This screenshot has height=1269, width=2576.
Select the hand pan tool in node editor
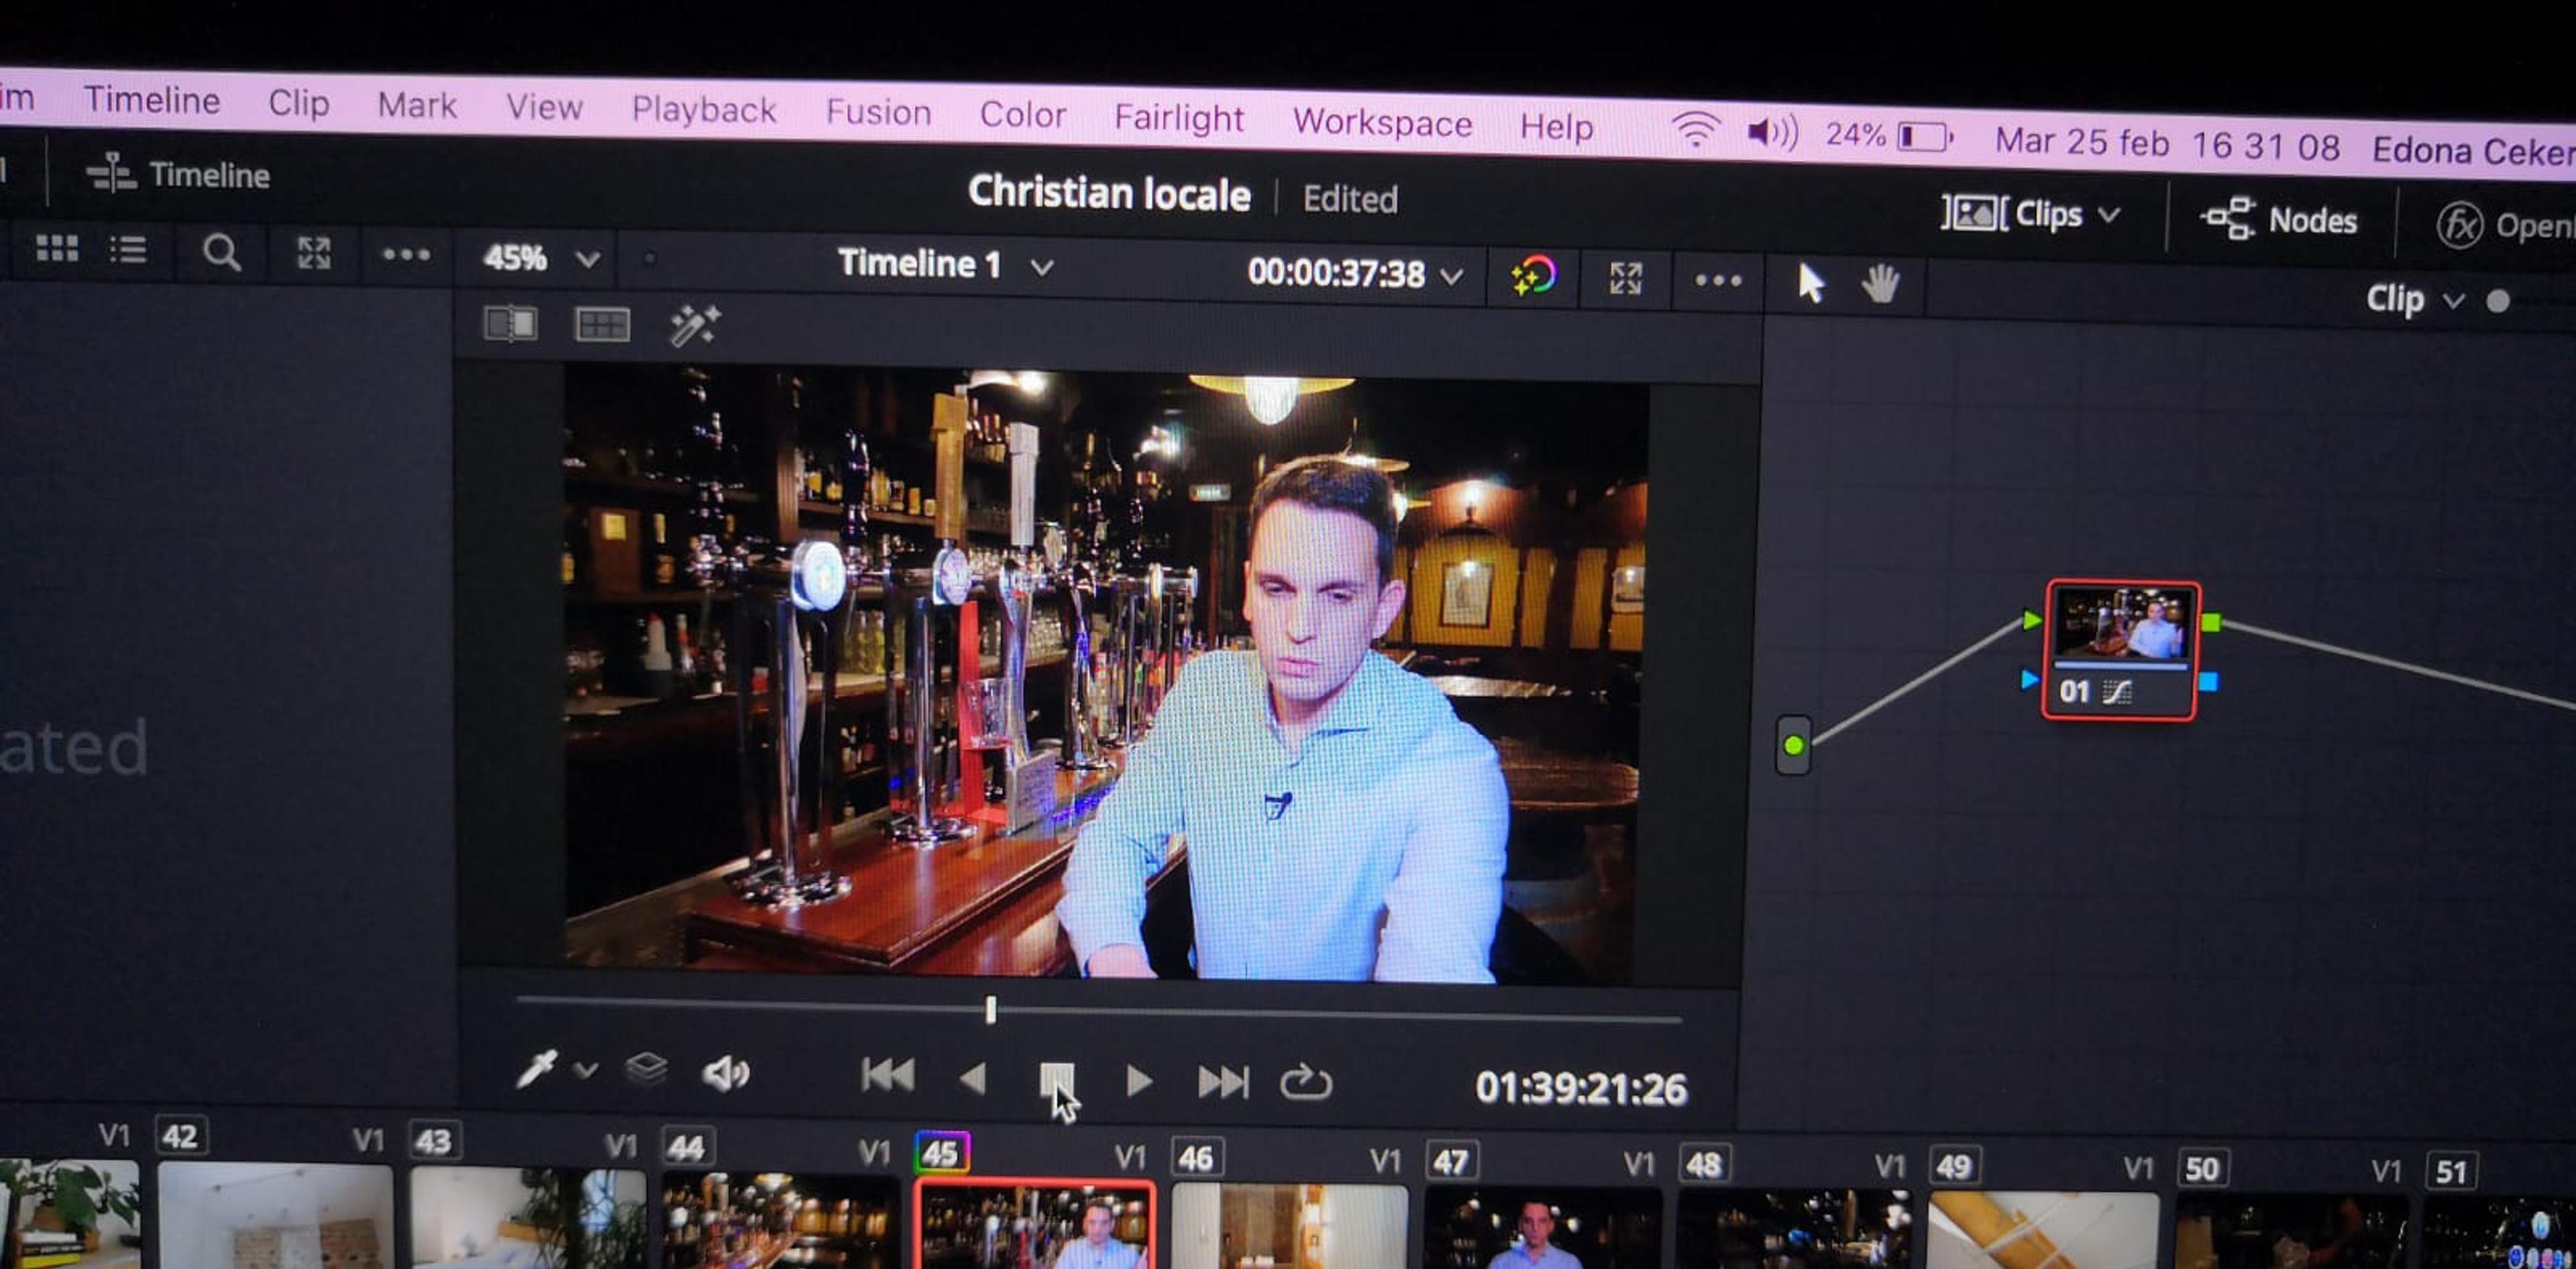click(1880, 284)
